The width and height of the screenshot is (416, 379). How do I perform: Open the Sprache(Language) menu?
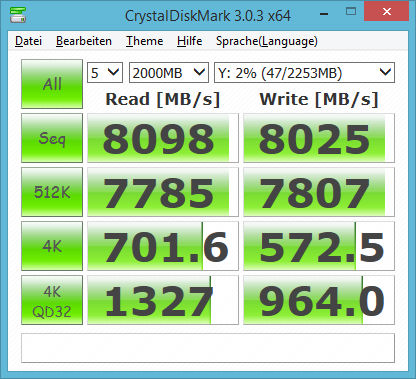tap(267, 41)
